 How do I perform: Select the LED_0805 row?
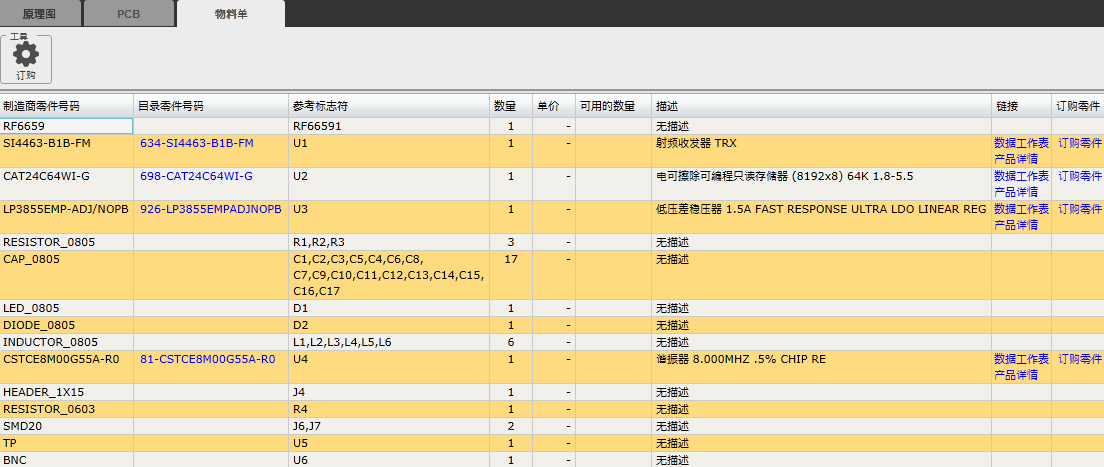coord(552,309)
